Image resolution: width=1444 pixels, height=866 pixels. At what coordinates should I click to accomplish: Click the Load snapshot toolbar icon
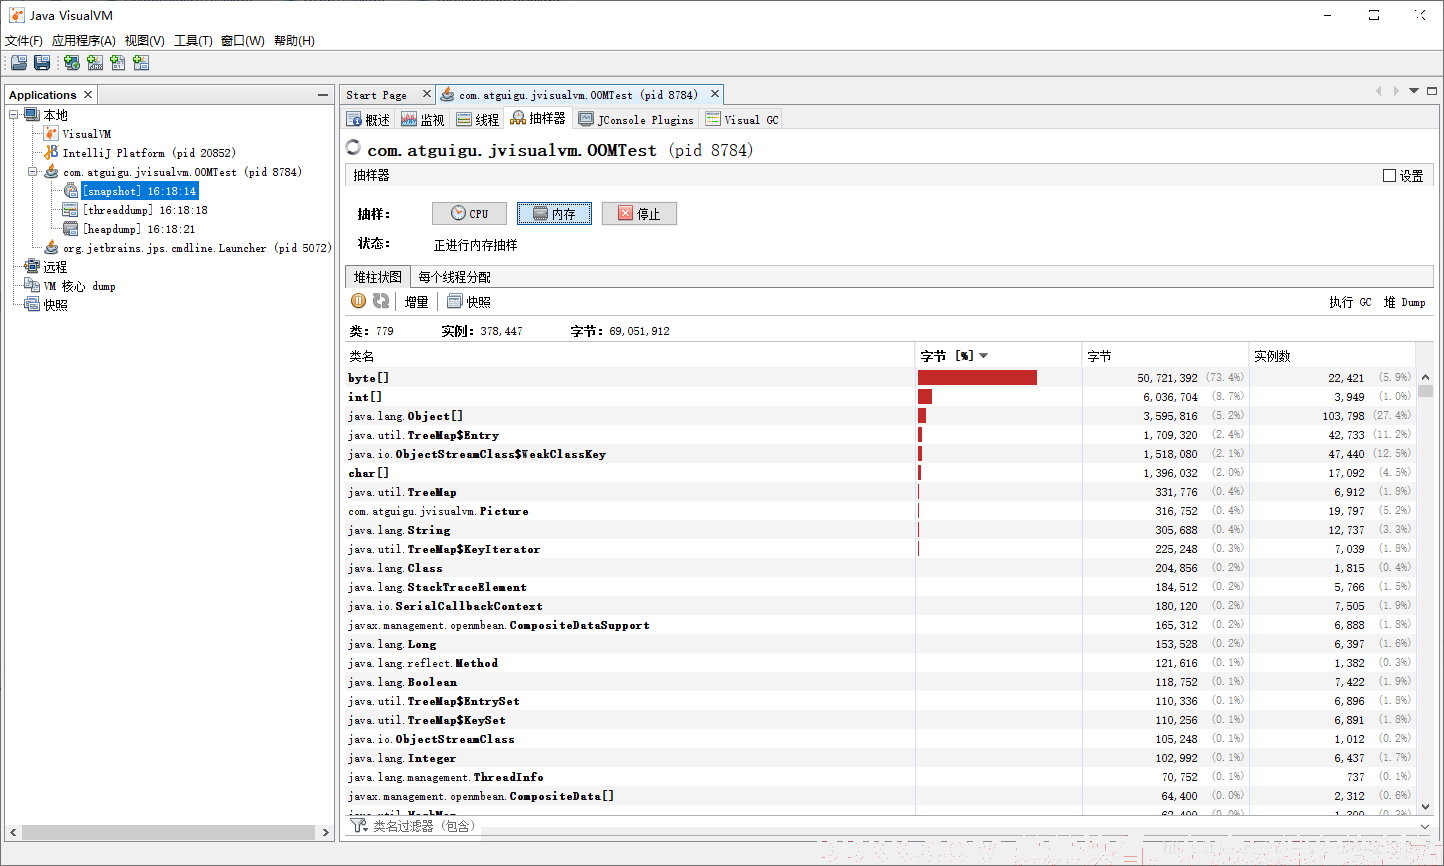[19, 62]
